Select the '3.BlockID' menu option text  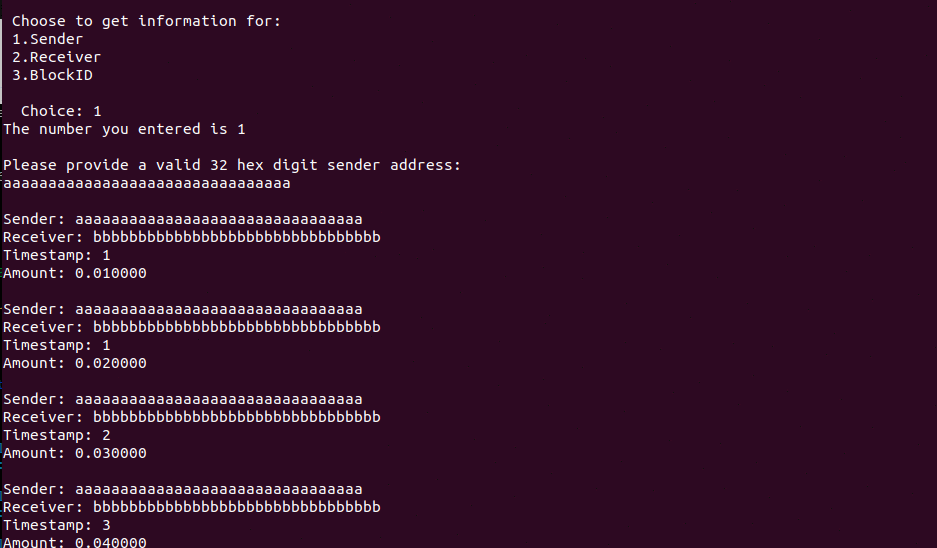(52, 75)
